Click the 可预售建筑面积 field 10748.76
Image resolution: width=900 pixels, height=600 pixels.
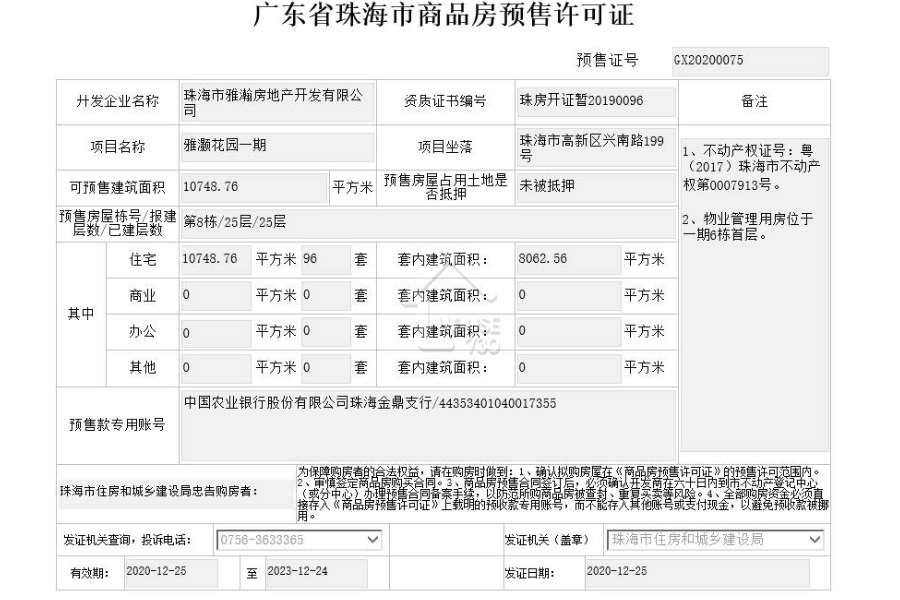click(254, 188)
